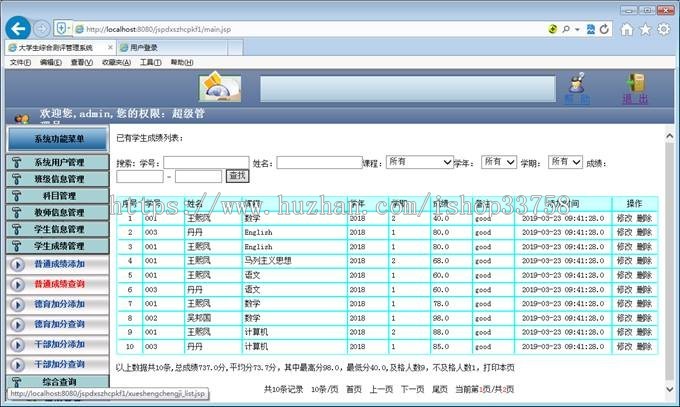Go to 尾页 in pagination

point(439,389)
